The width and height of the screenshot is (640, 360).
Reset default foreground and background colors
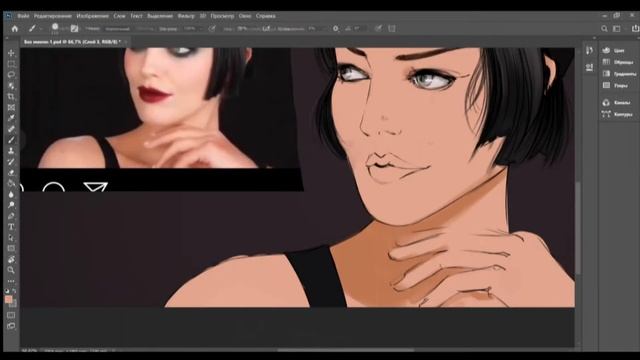[7, 291]
